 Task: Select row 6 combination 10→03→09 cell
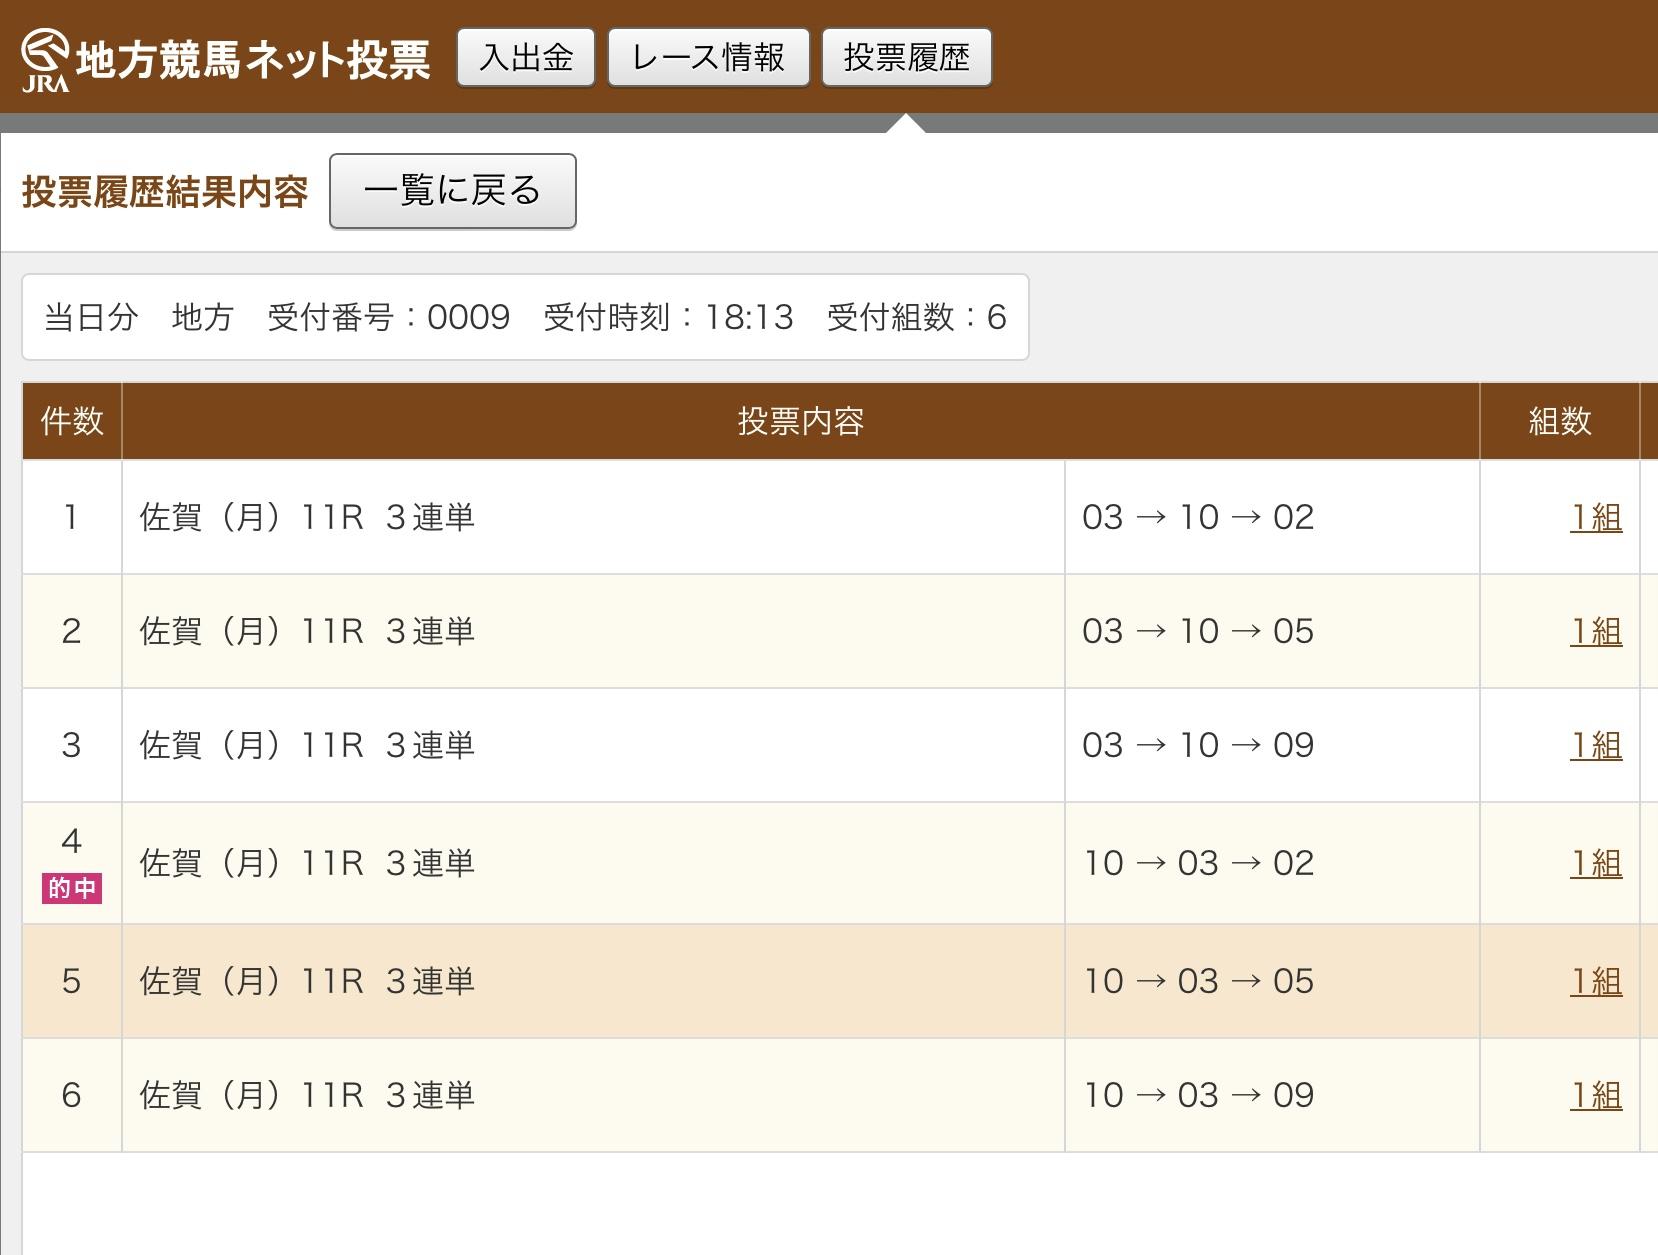point(1198,1096)
